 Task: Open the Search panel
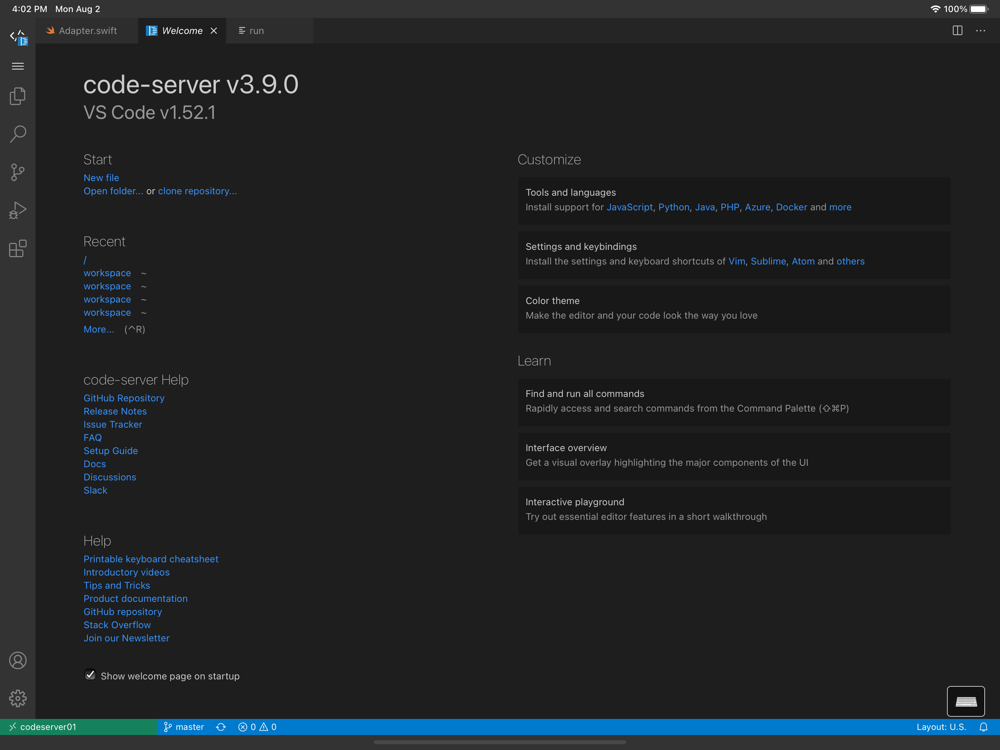click(18, 134)
